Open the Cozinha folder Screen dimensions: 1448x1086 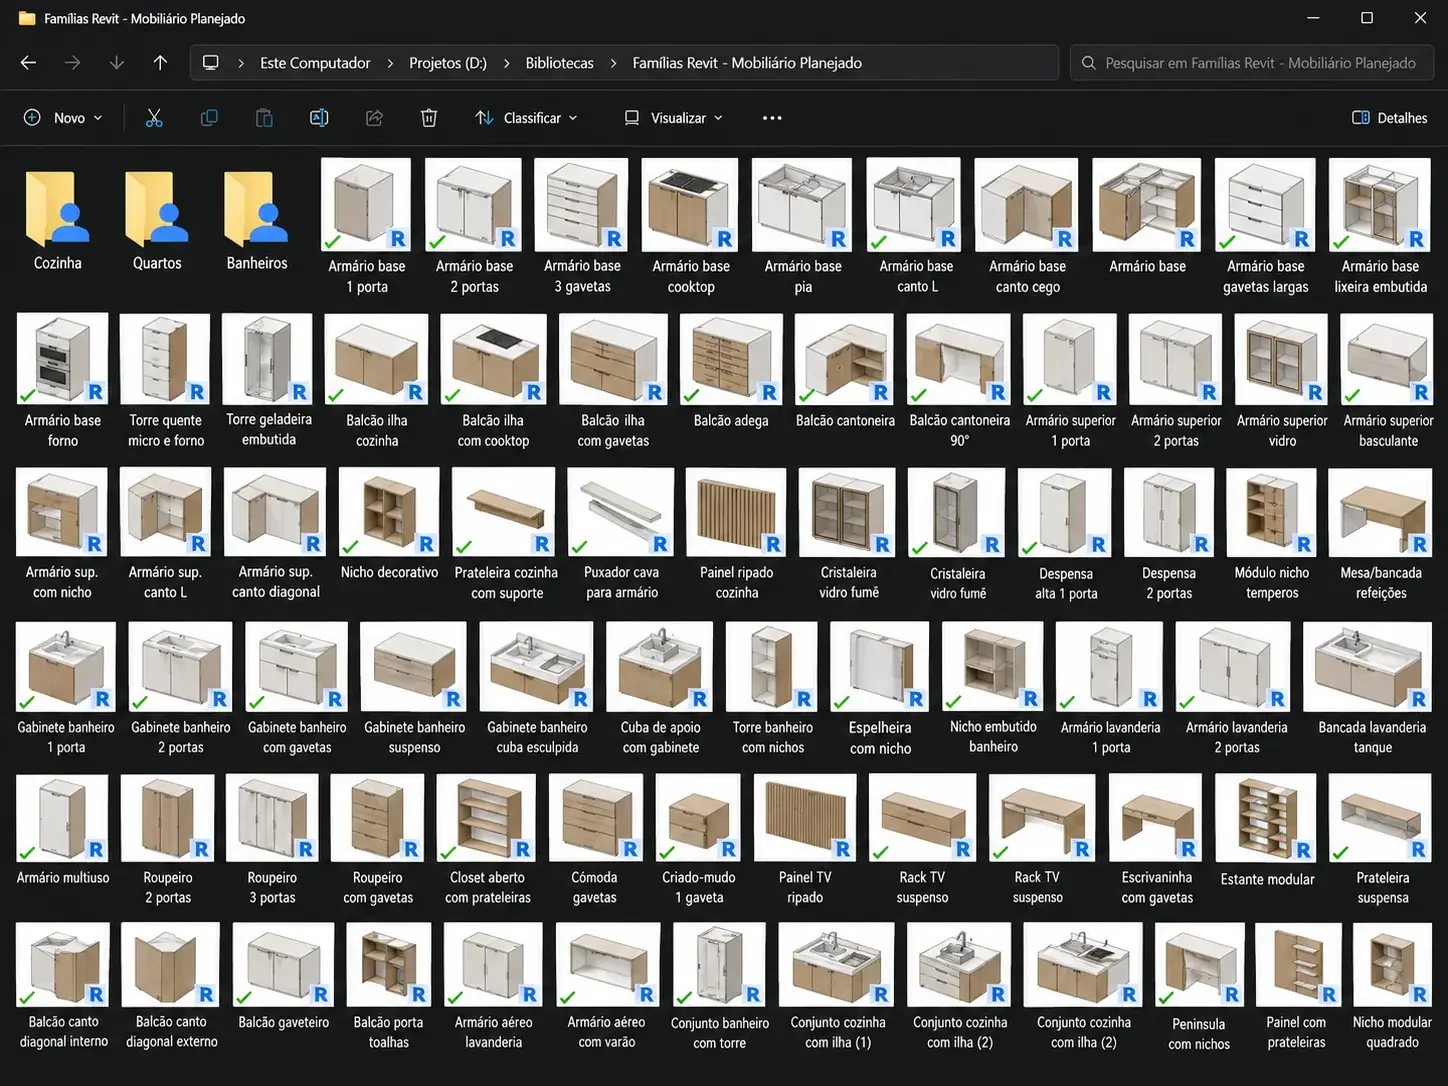coord(58,220)
